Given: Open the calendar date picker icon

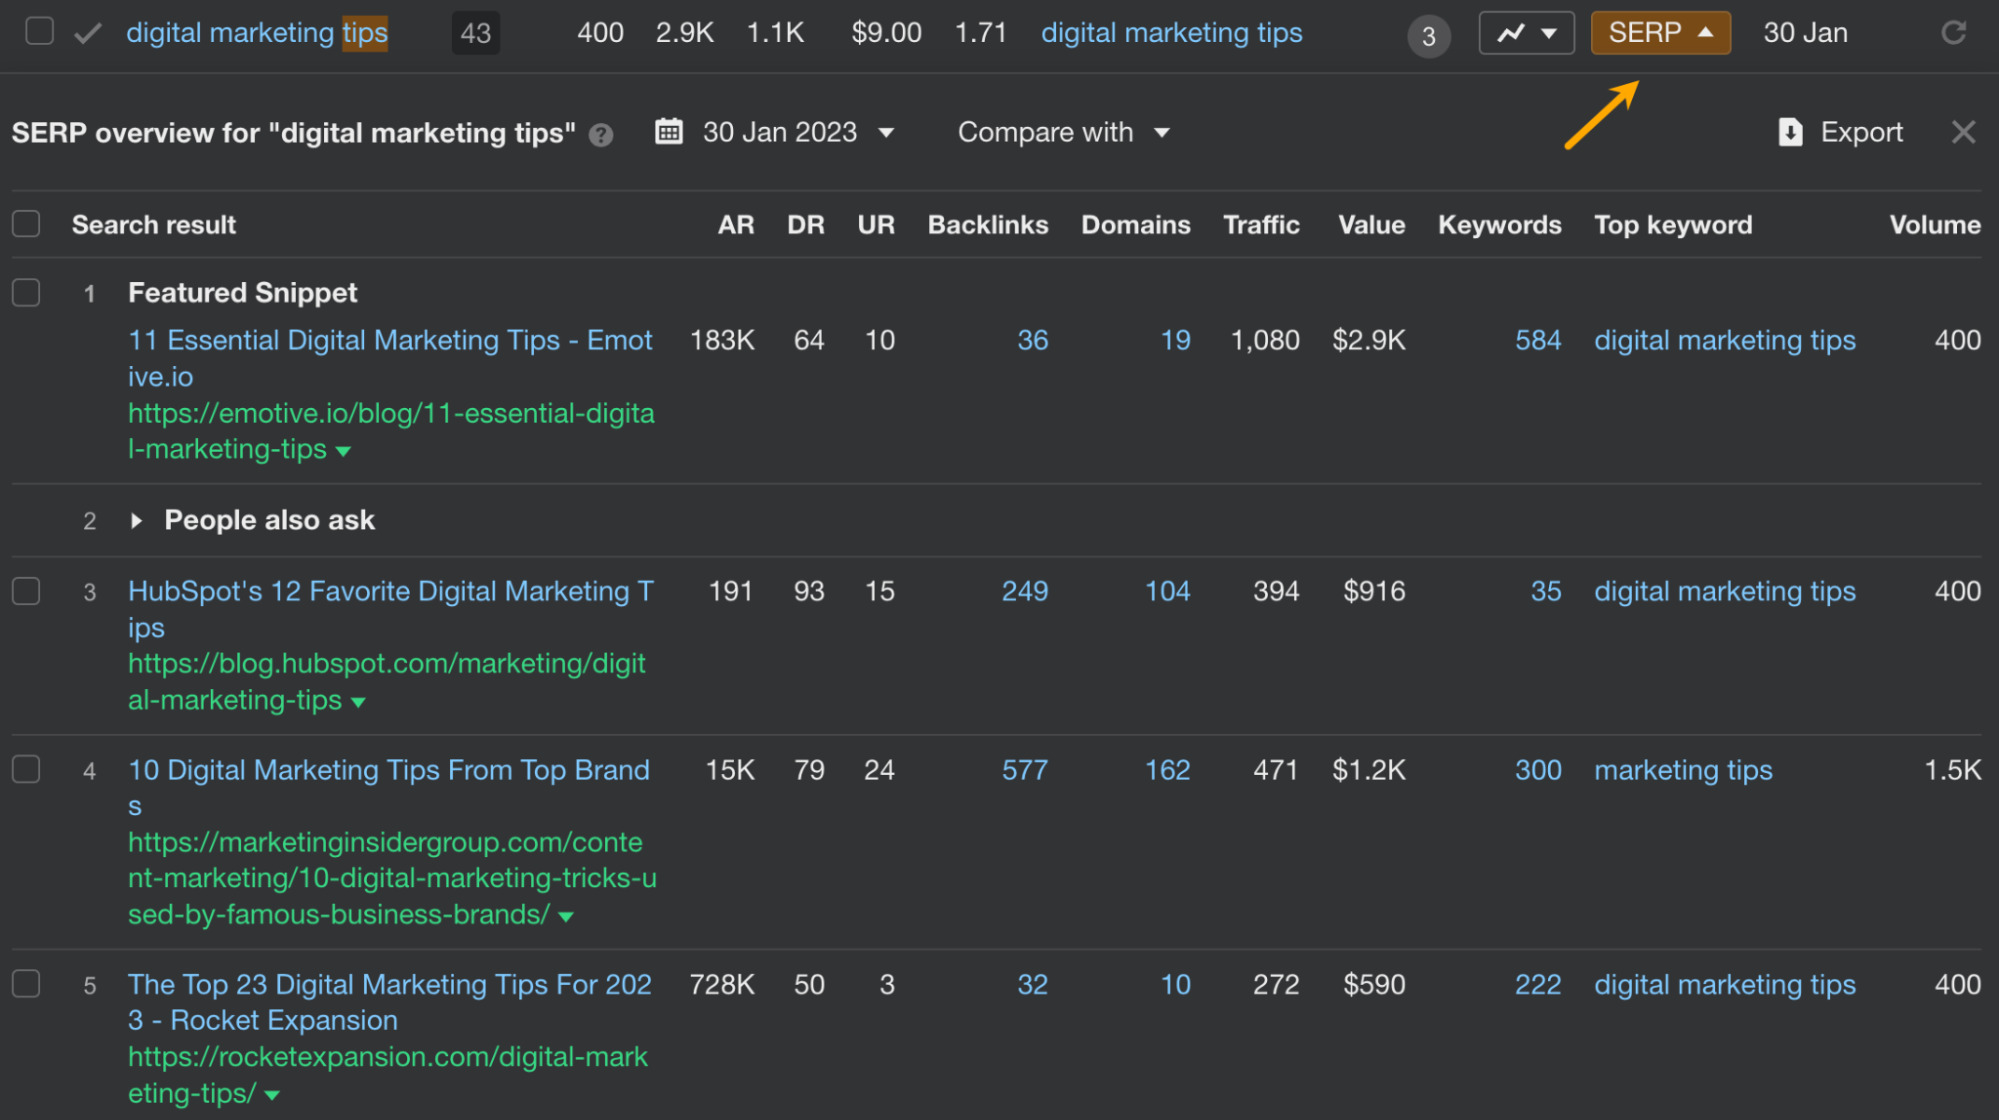Looking at the screenshot, I should 670,131.
